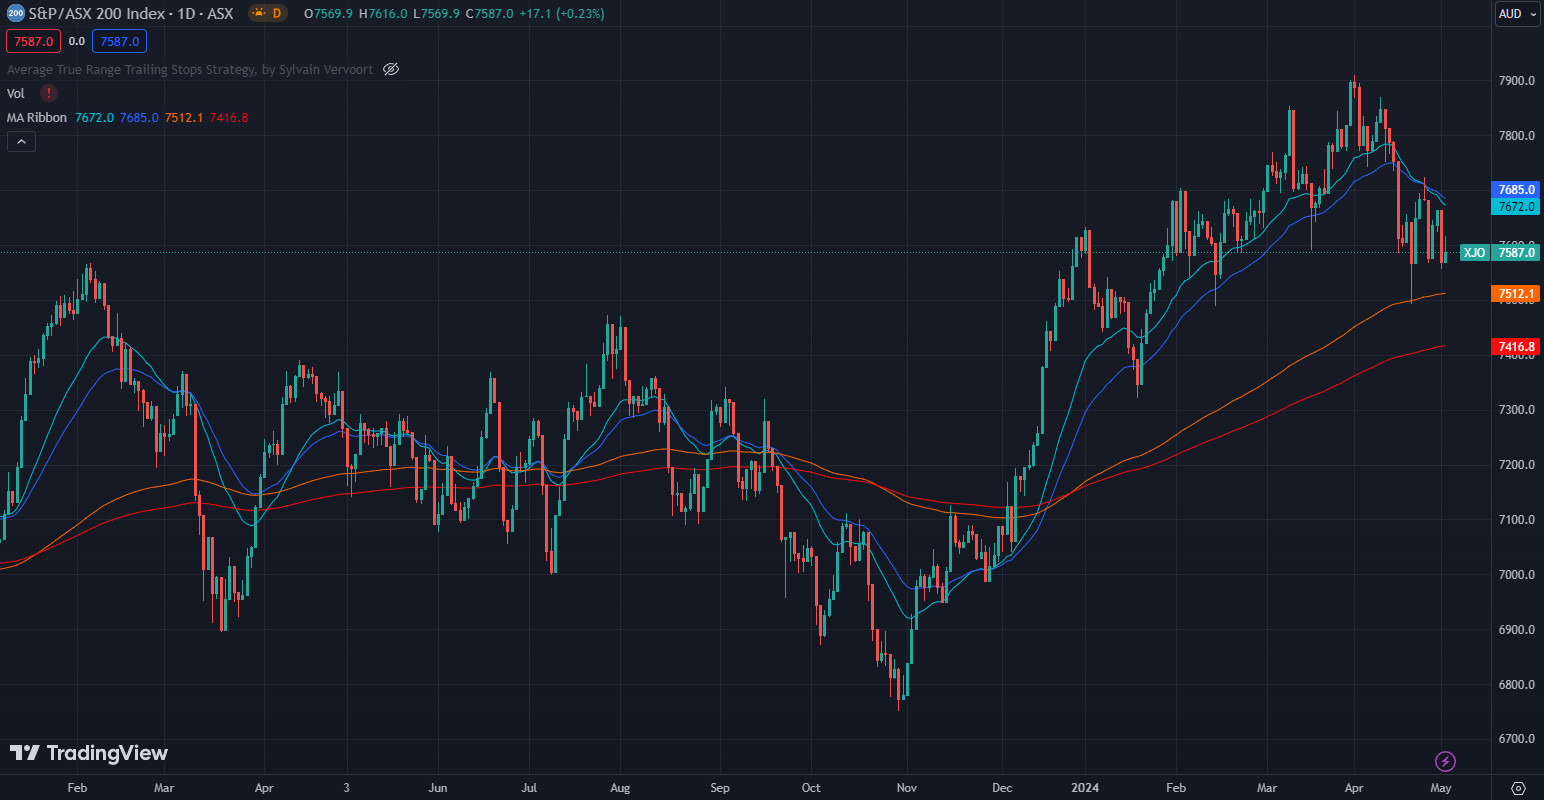This screenshot has height=800, width=1544.
Task: Click the 6800.0 price scale level
Action: point(1516,685)
